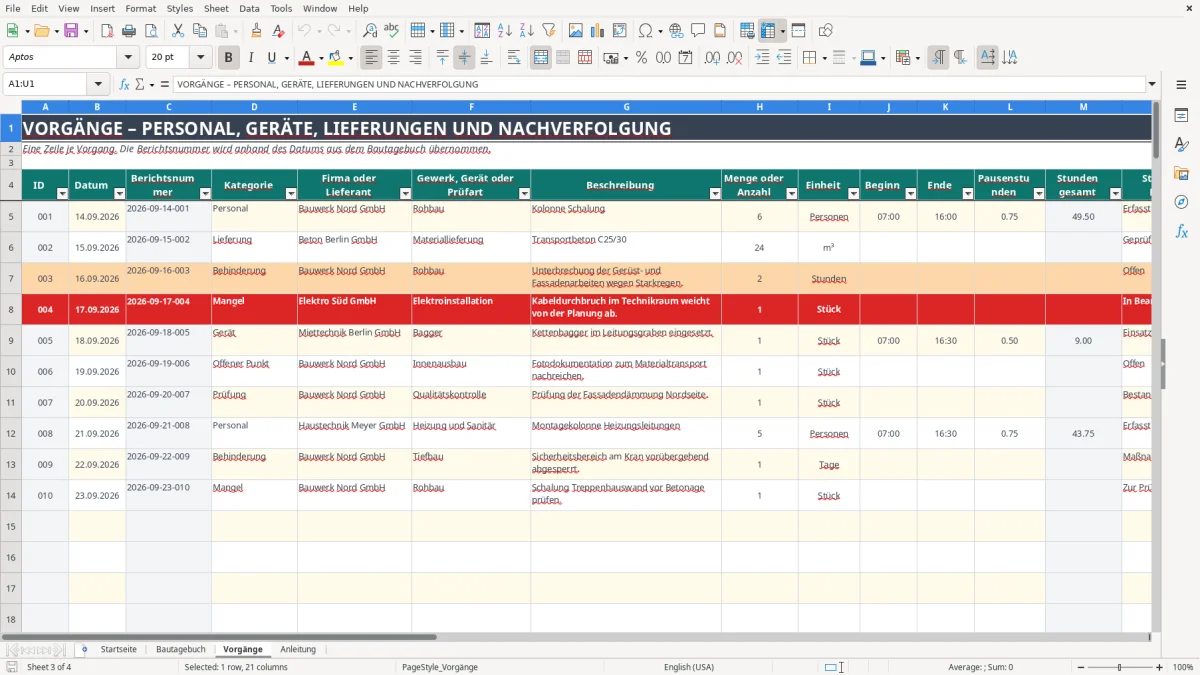
Task: Toggle Center Vertically alignment
Action: coord(464,57)
